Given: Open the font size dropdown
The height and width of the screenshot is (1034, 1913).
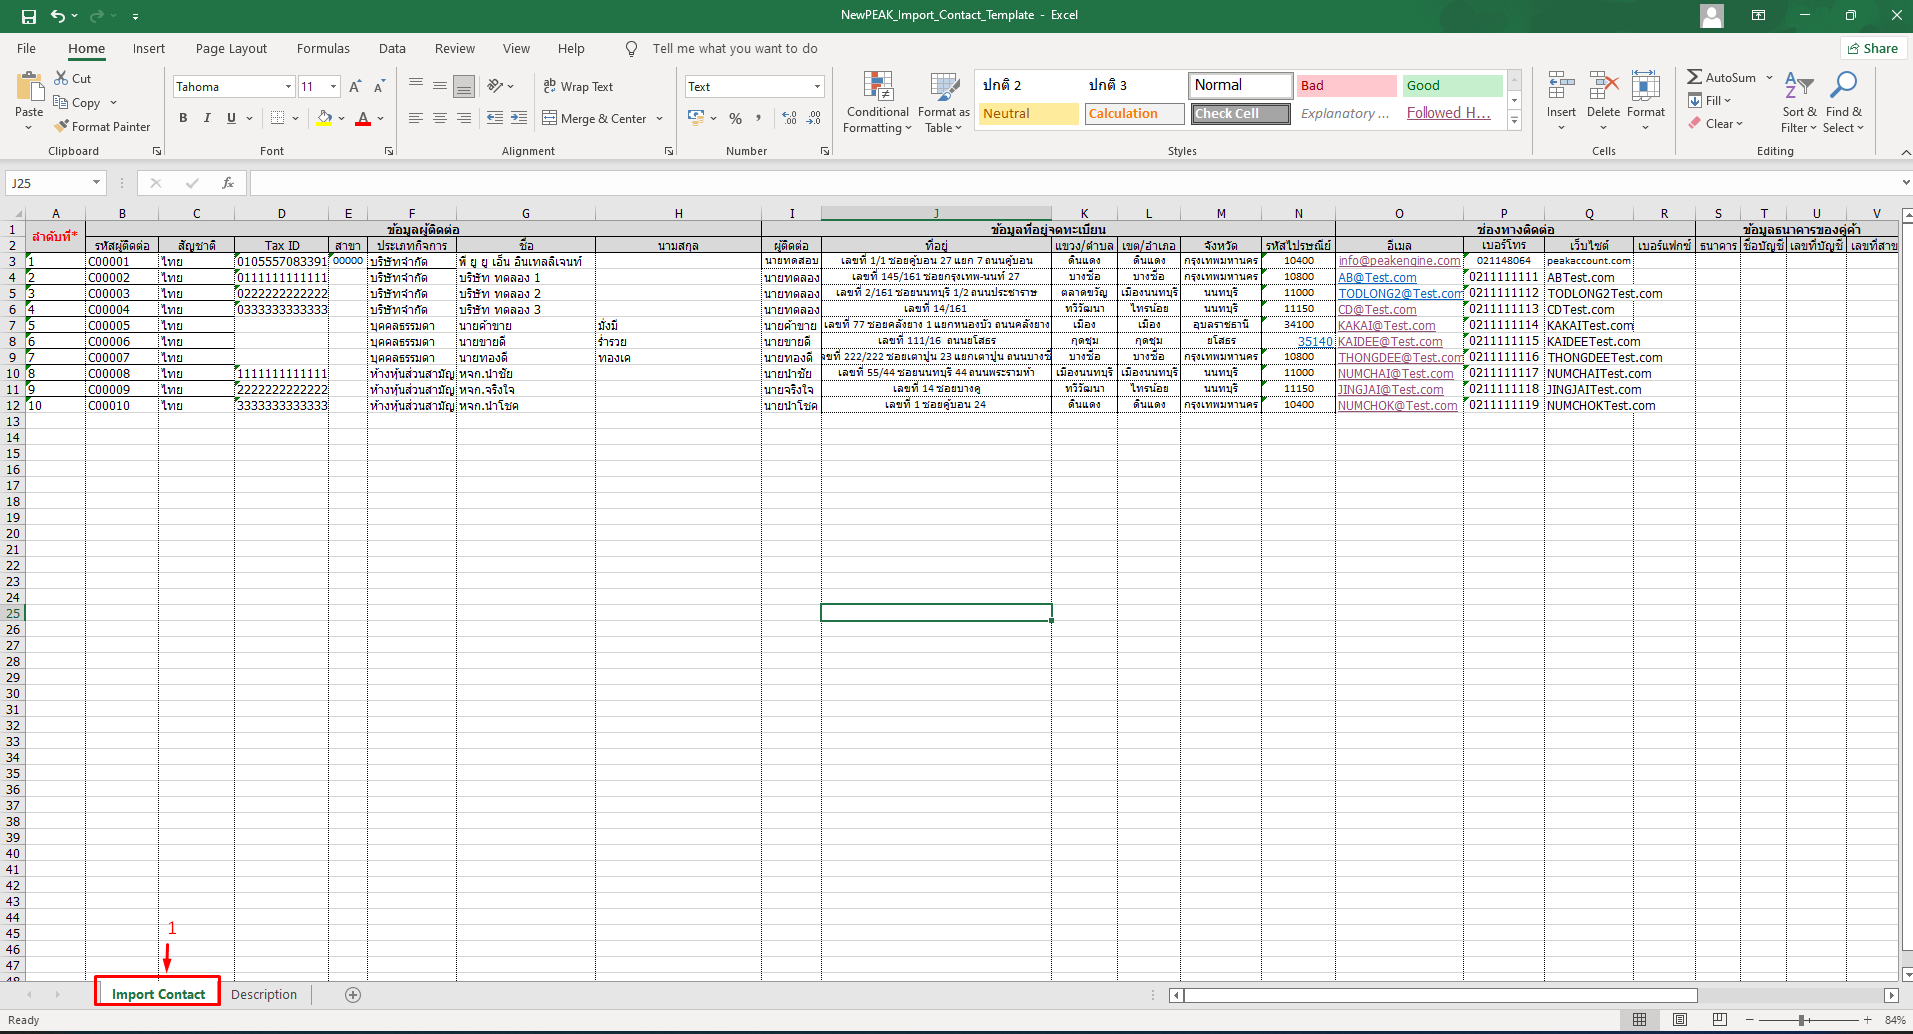Looking at the screenshot, I should click(333, 87).
